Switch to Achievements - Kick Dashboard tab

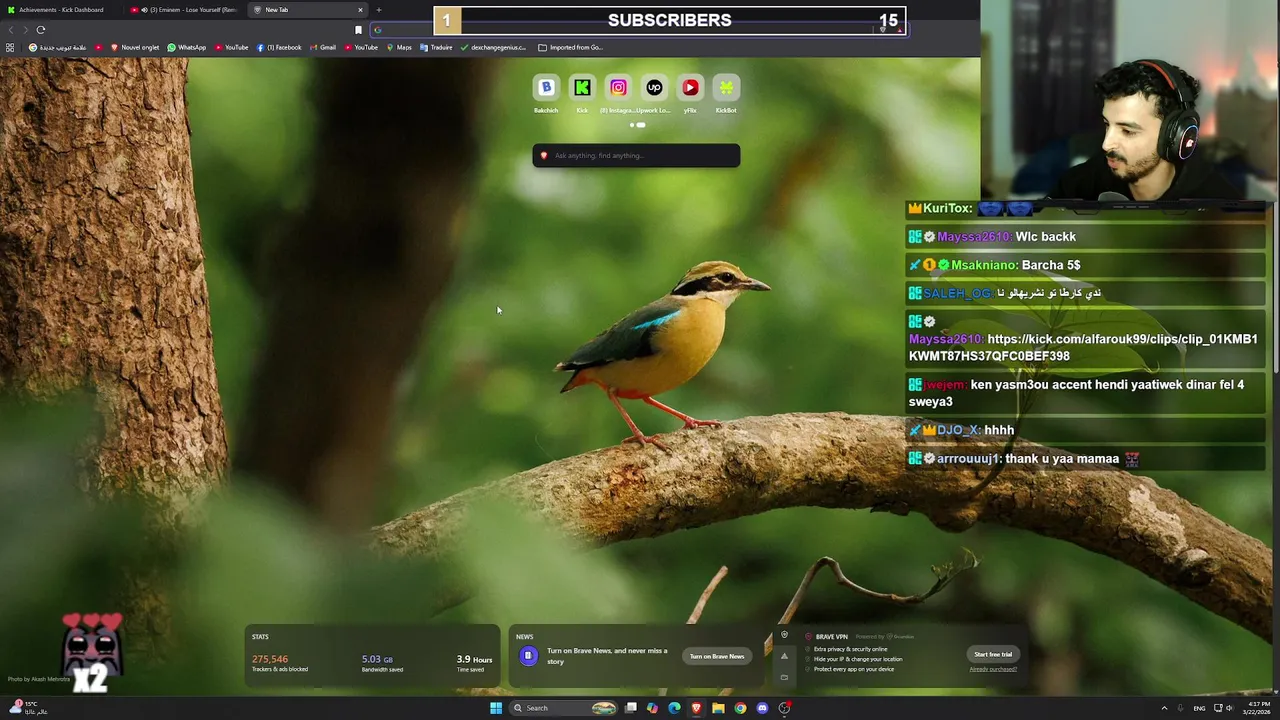(60, 10)
